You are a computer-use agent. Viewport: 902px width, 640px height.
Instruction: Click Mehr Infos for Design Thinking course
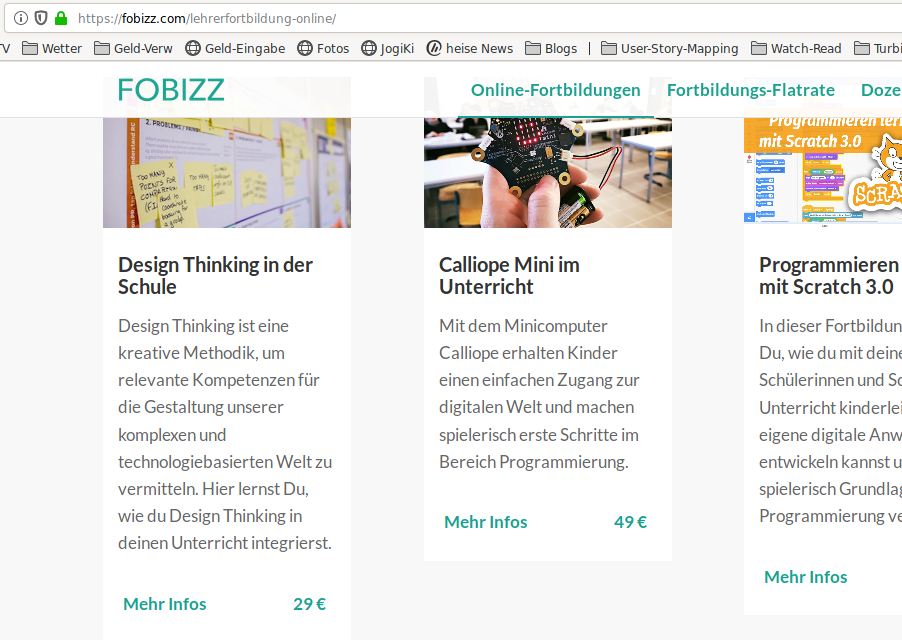165,604
